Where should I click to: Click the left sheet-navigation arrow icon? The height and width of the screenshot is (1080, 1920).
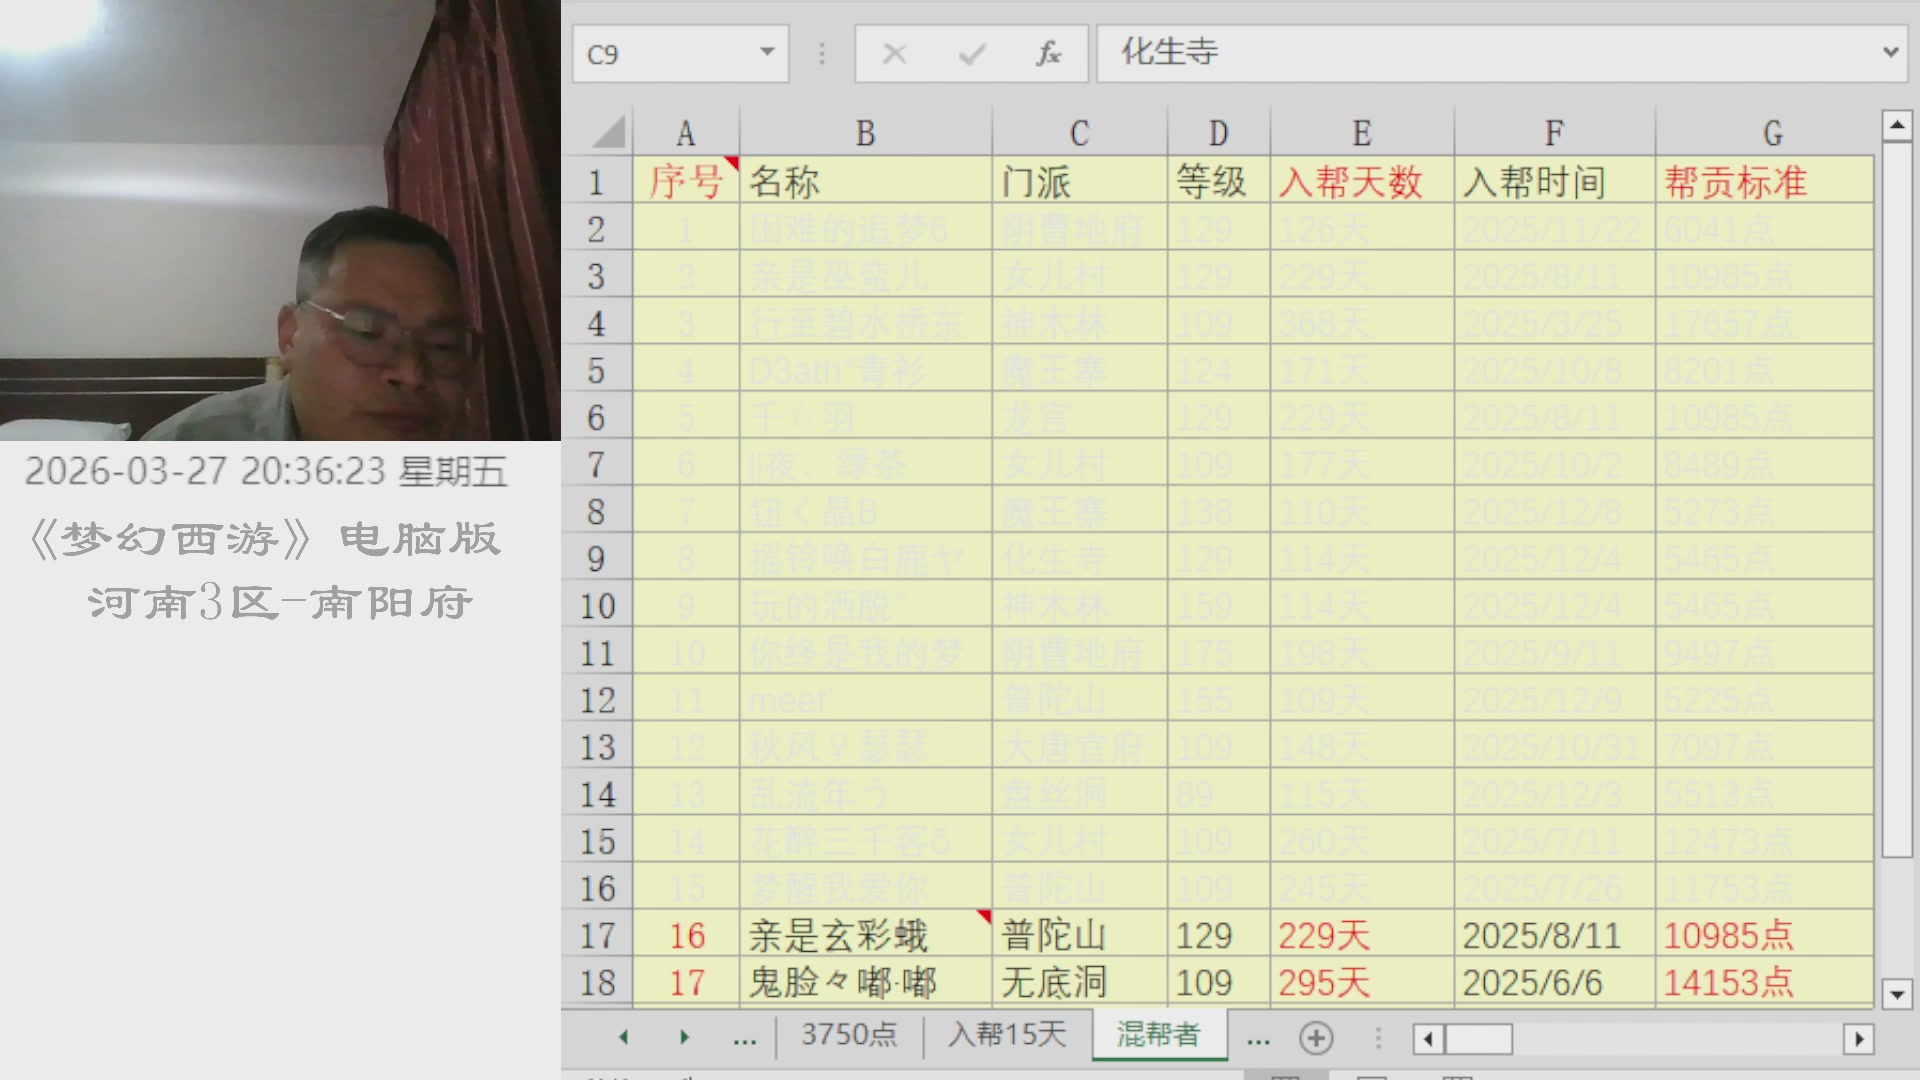tap(625, 1038)
